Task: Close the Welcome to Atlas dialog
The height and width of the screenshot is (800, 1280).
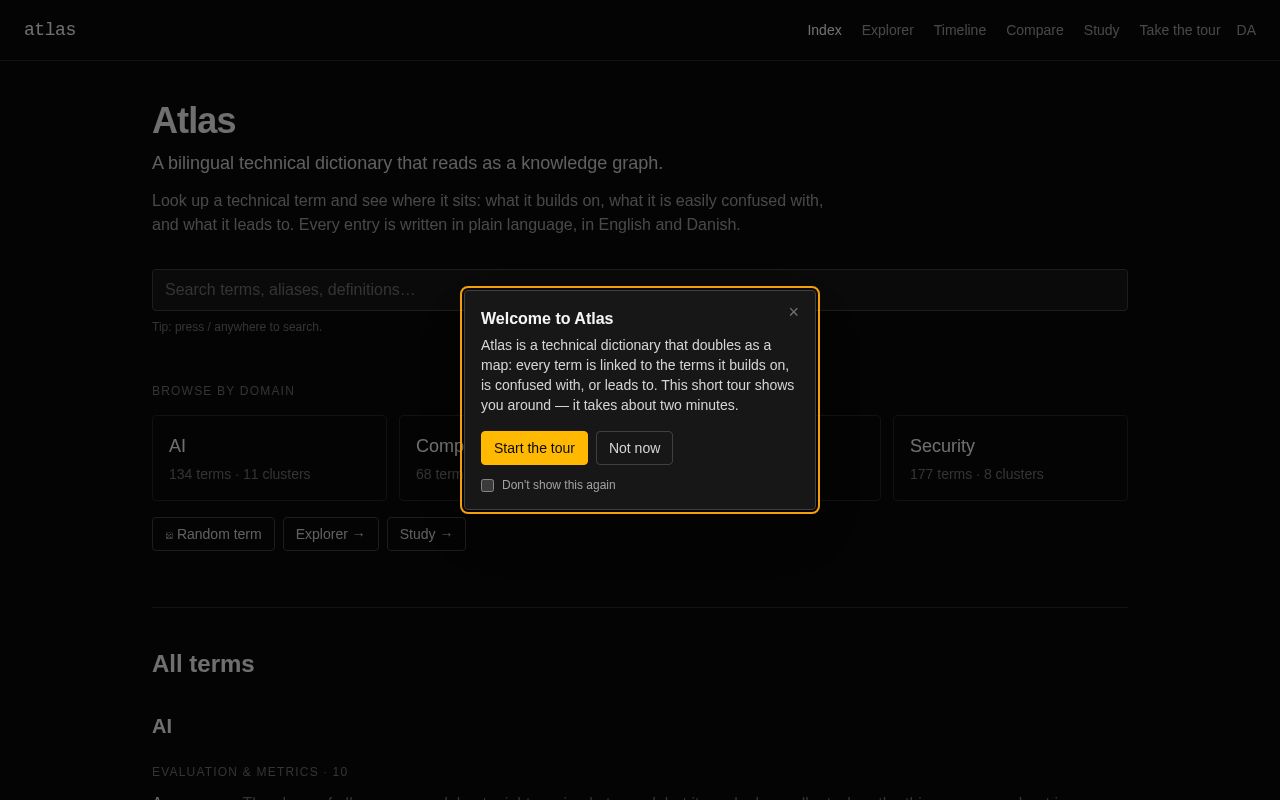Action: click(x=794, y=312)
